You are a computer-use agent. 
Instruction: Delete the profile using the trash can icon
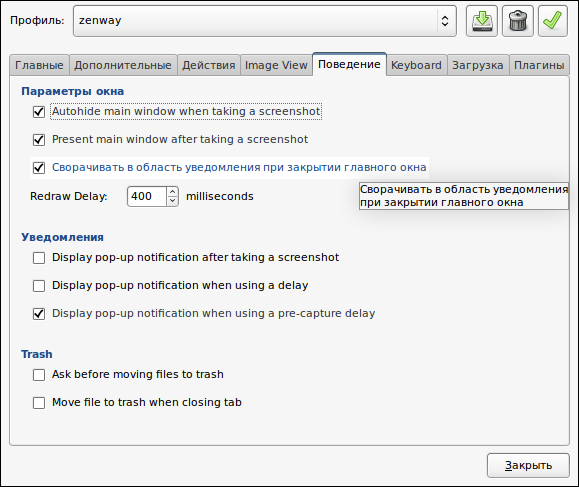518,21
